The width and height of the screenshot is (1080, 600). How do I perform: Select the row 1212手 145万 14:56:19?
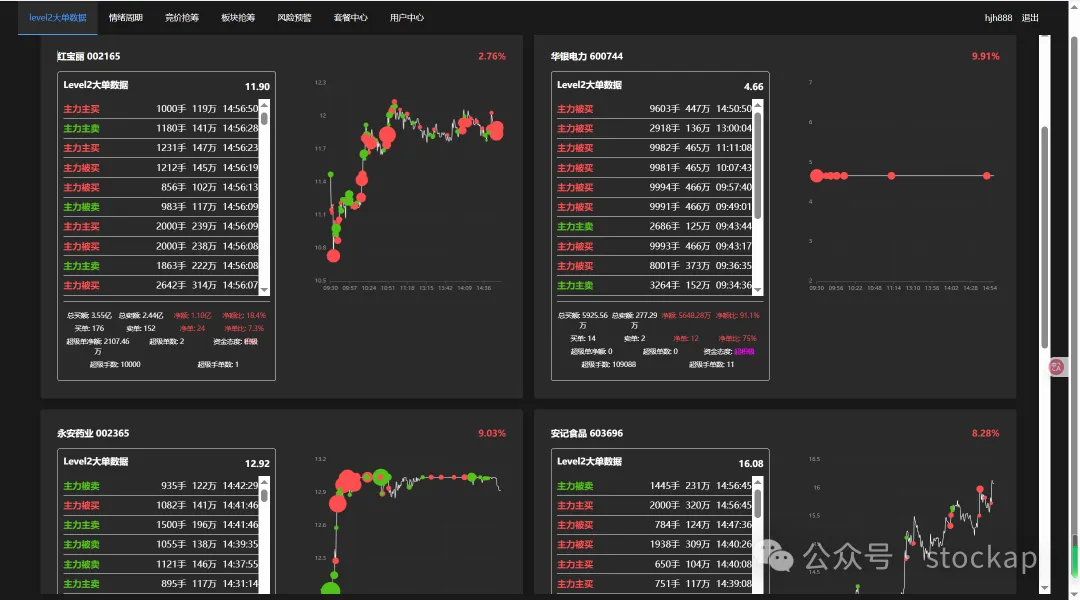(161, 167)
